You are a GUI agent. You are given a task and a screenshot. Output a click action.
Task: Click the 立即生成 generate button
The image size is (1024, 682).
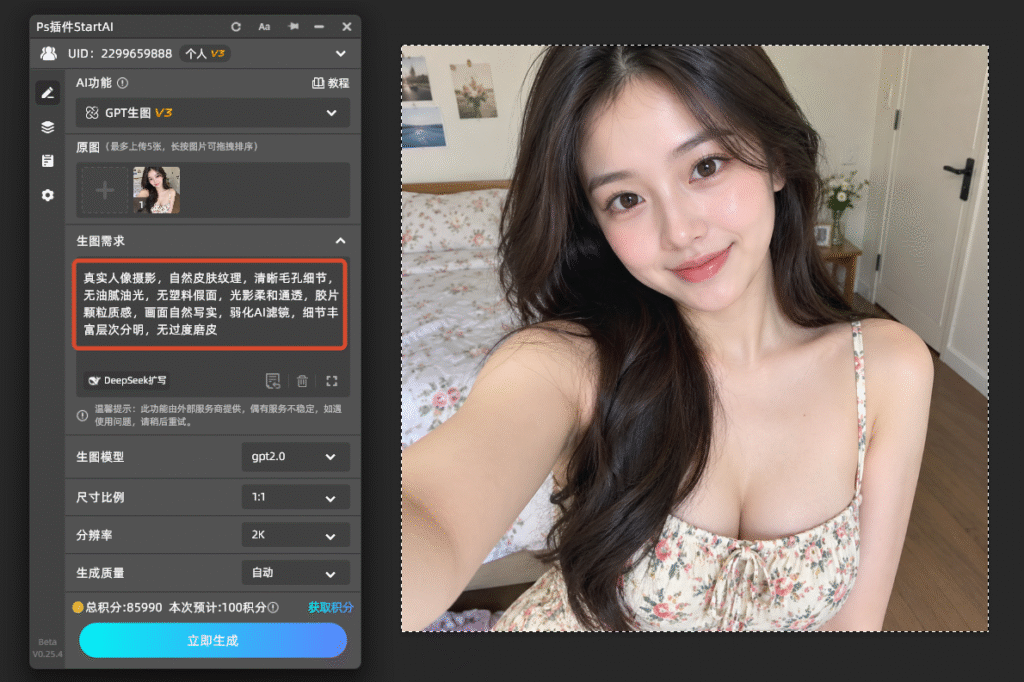point(213,640)
